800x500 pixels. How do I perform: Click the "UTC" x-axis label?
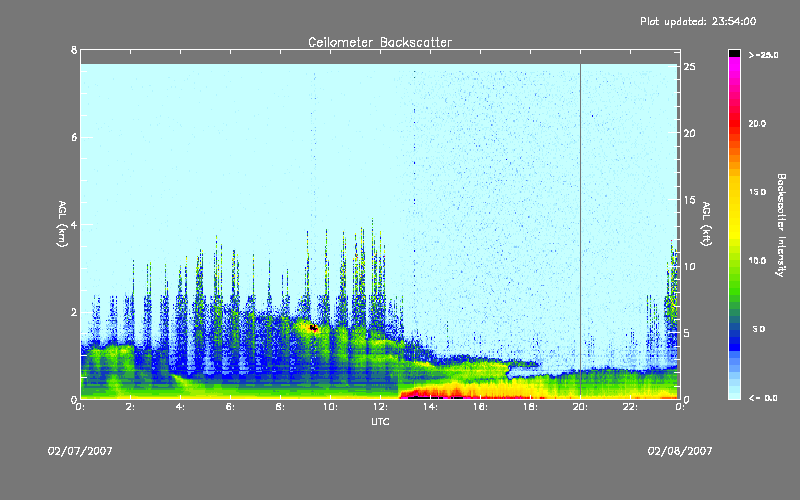click(380, 421)
